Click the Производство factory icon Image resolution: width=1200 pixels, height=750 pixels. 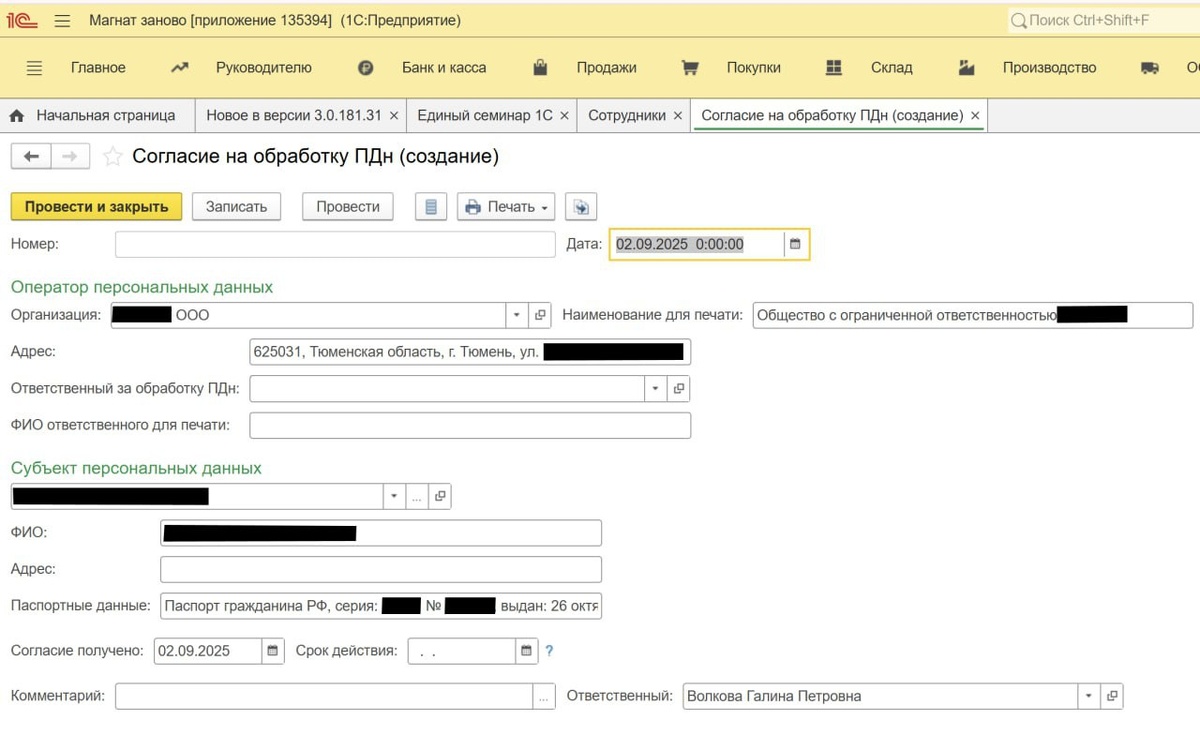coord(966,67)
